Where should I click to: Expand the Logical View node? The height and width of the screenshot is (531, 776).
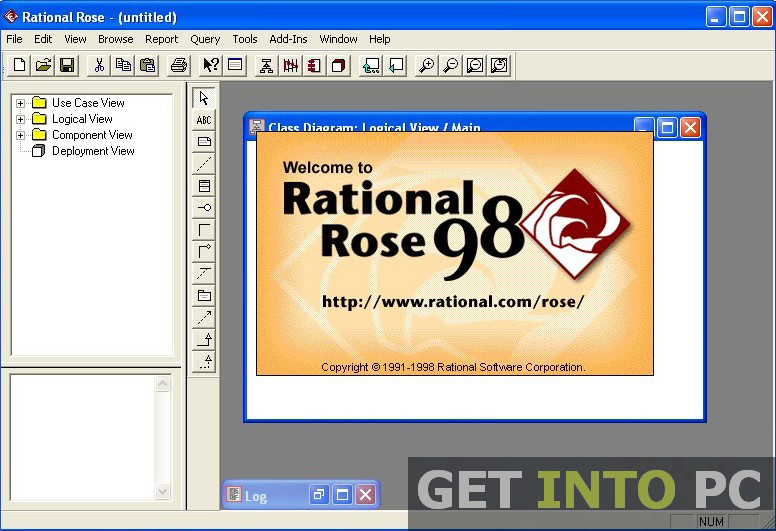click(20, 119)
